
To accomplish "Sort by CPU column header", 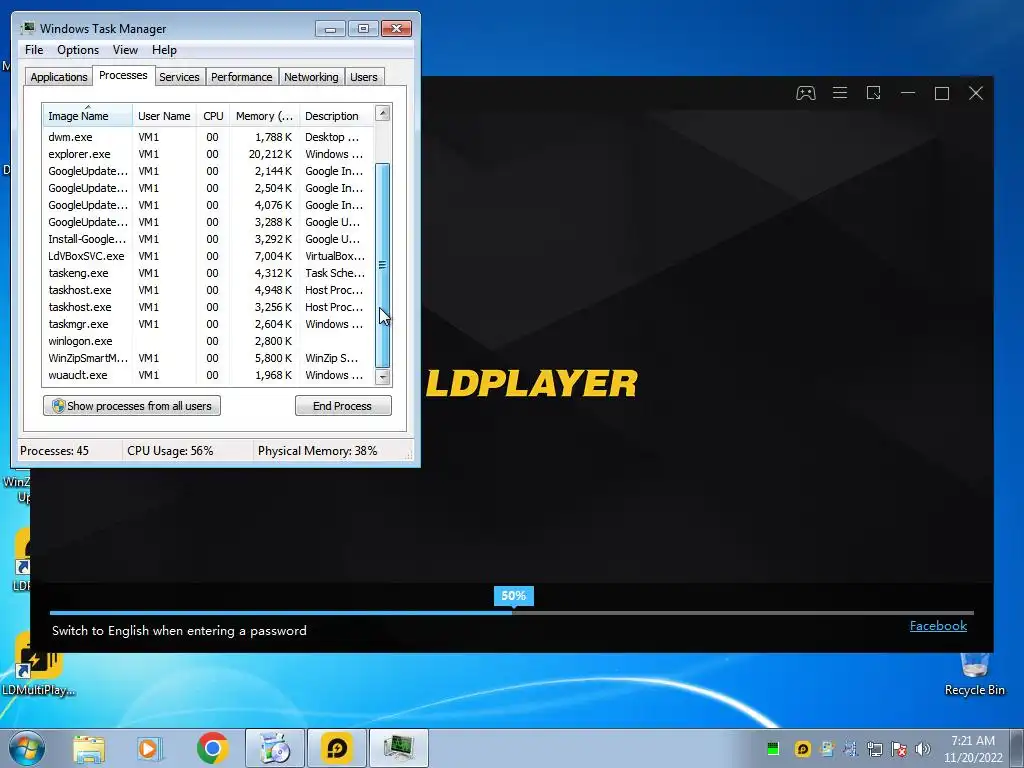I will (213, 116).
